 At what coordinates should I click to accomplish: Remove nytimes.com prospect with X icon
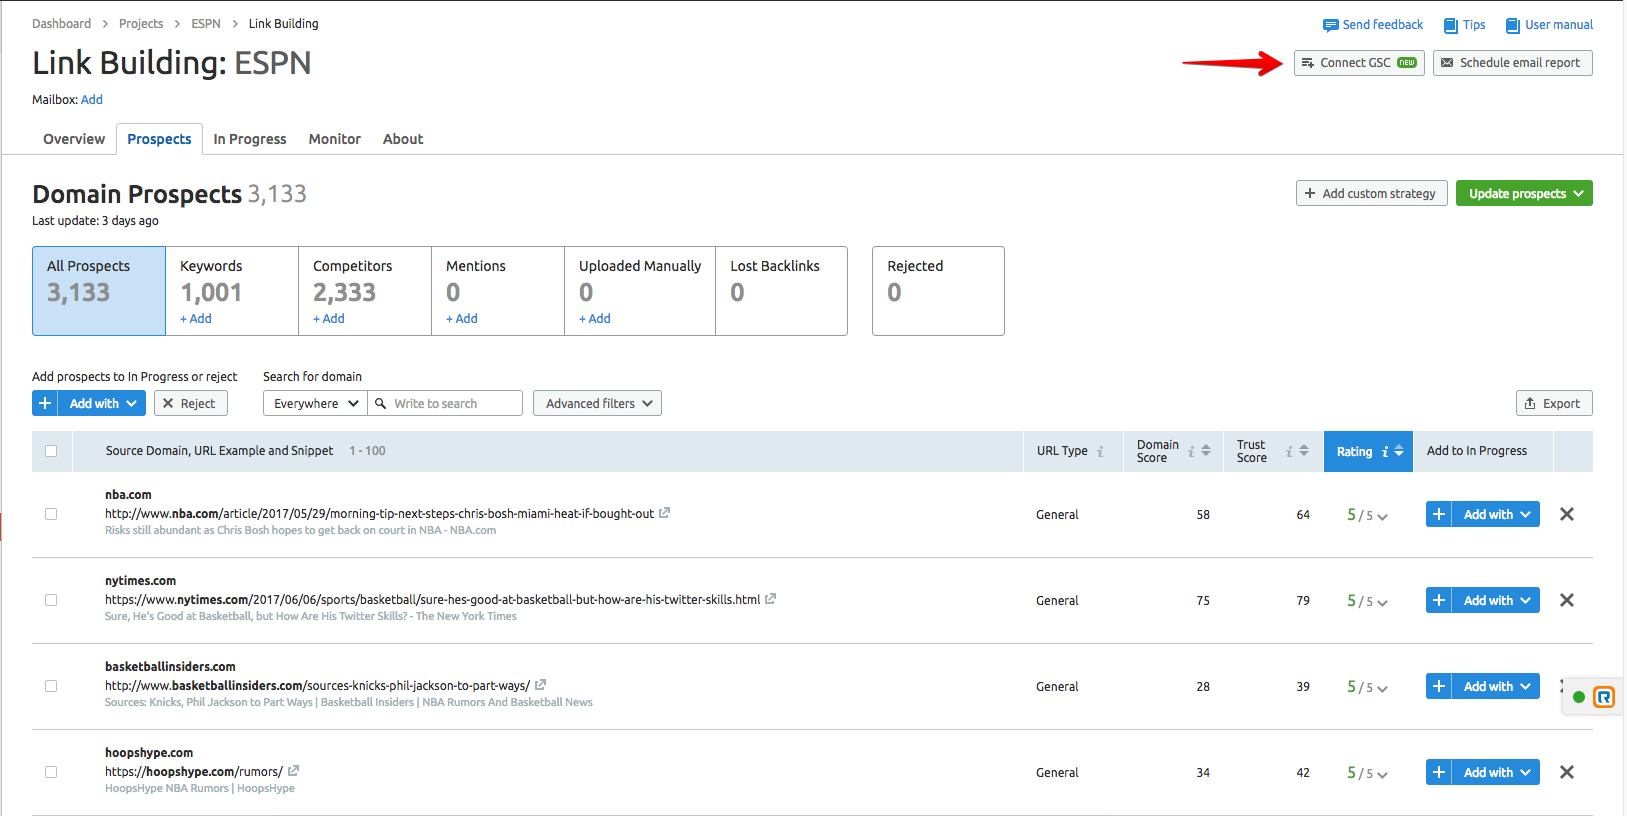(x=1567, y=600)
